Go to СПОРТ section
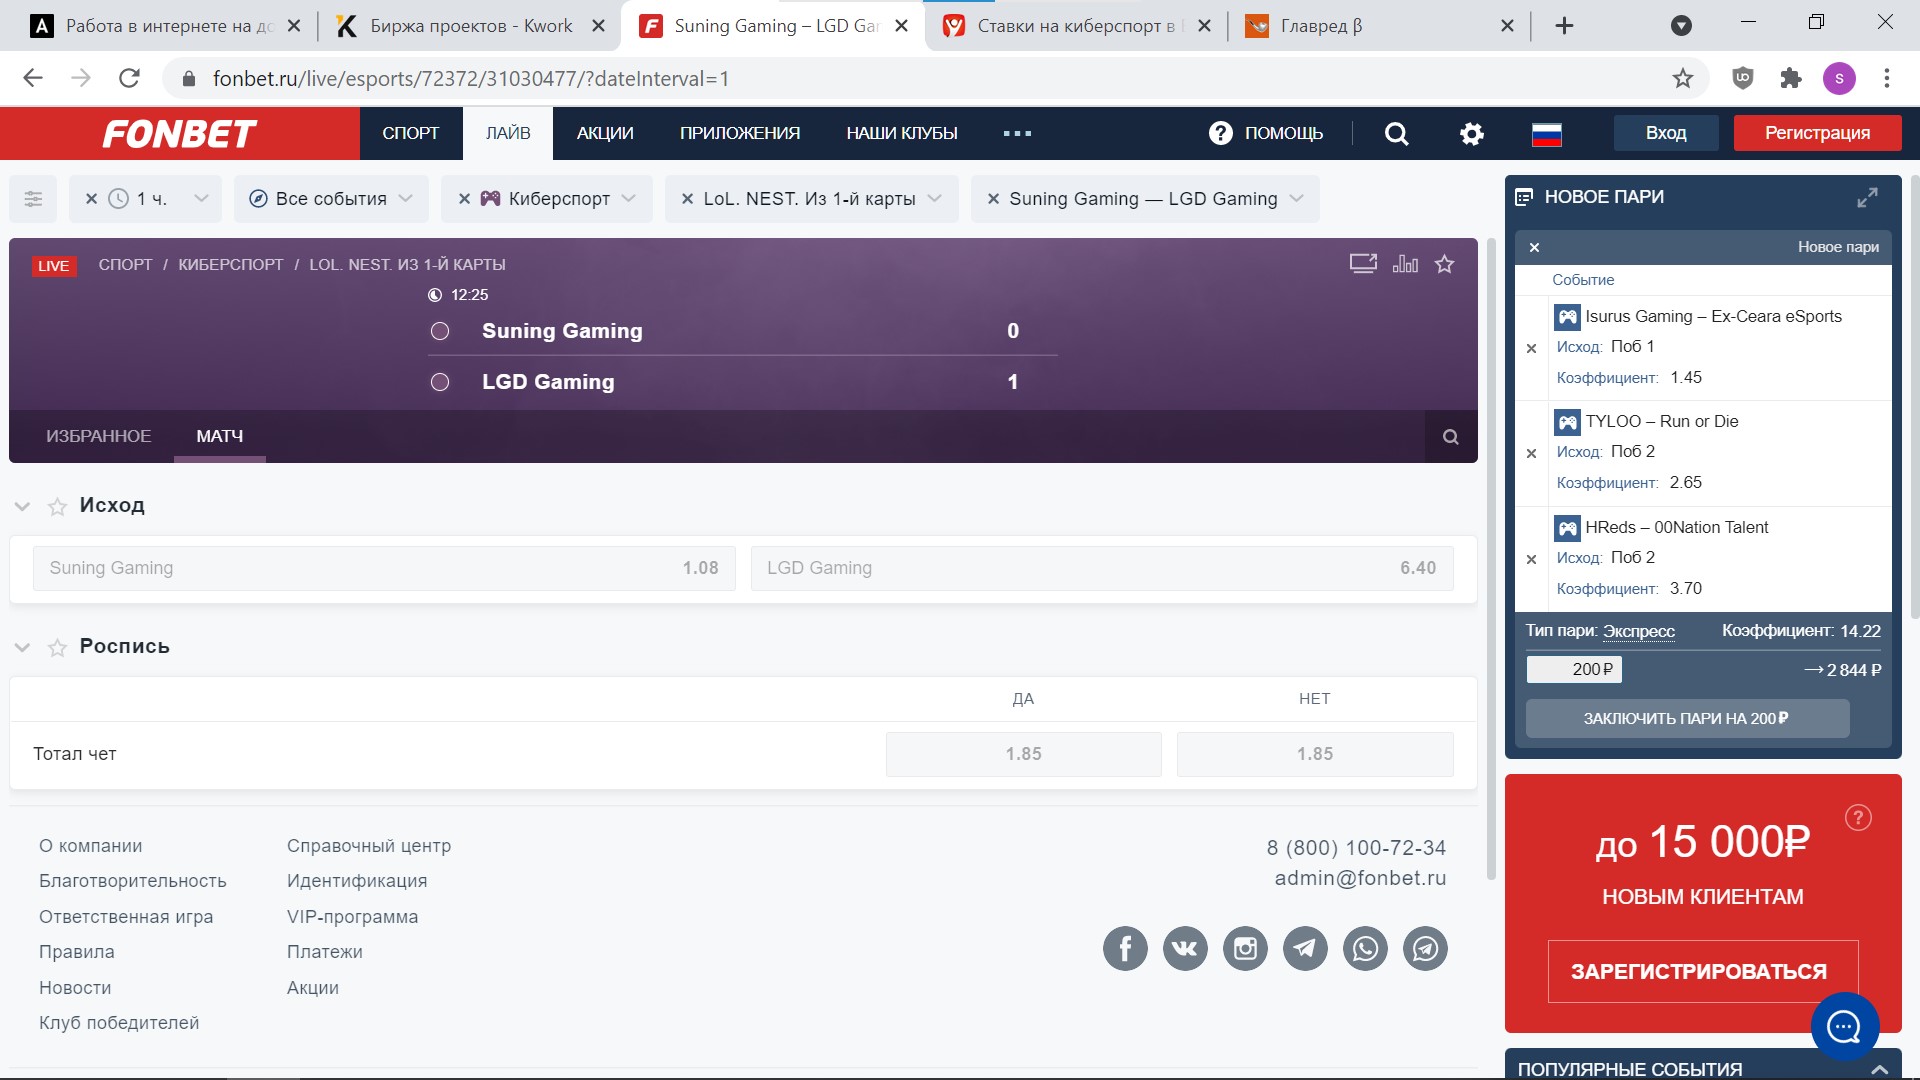The image size is (1920, 1080). point(411,133)
